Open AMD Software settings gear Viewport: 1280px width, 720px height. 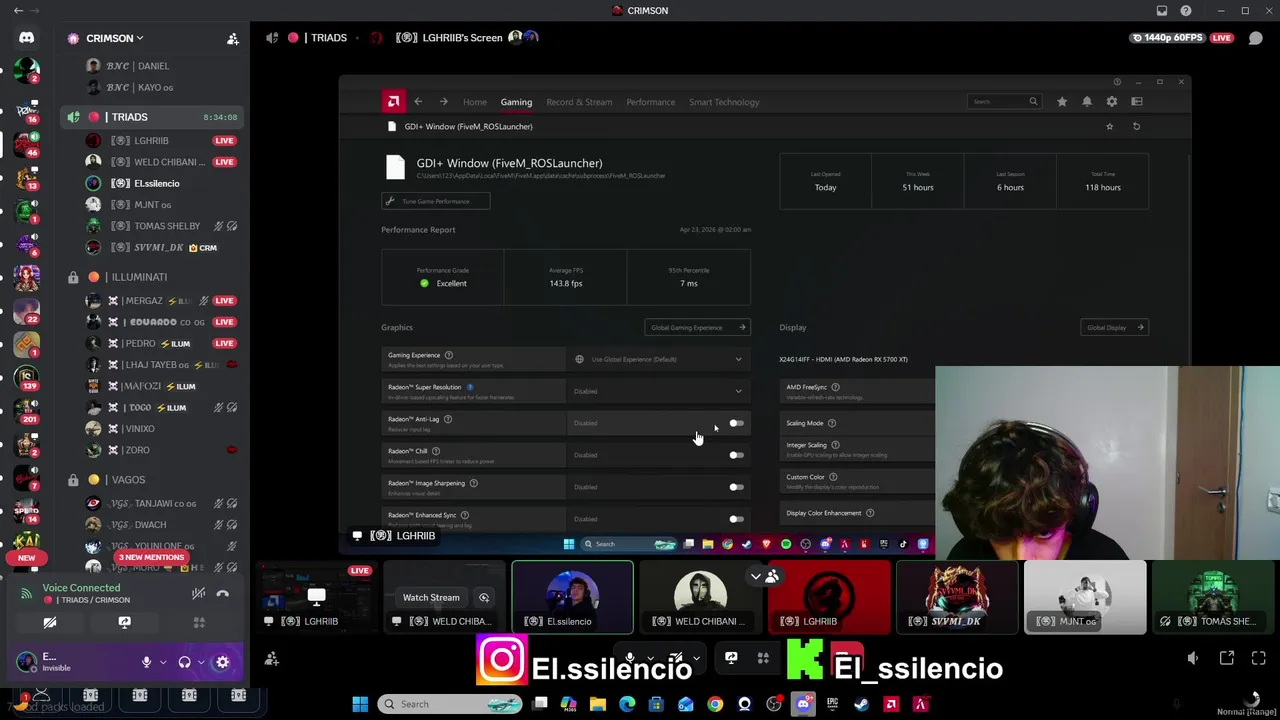[x=1112, y=101]
